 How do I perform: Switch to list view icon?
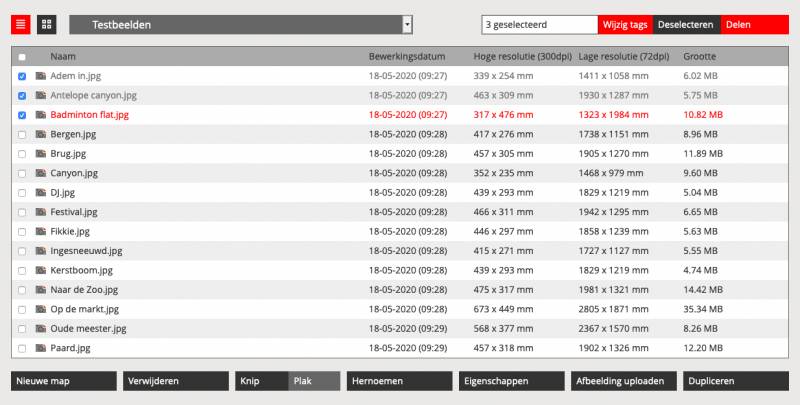(20, 25)
